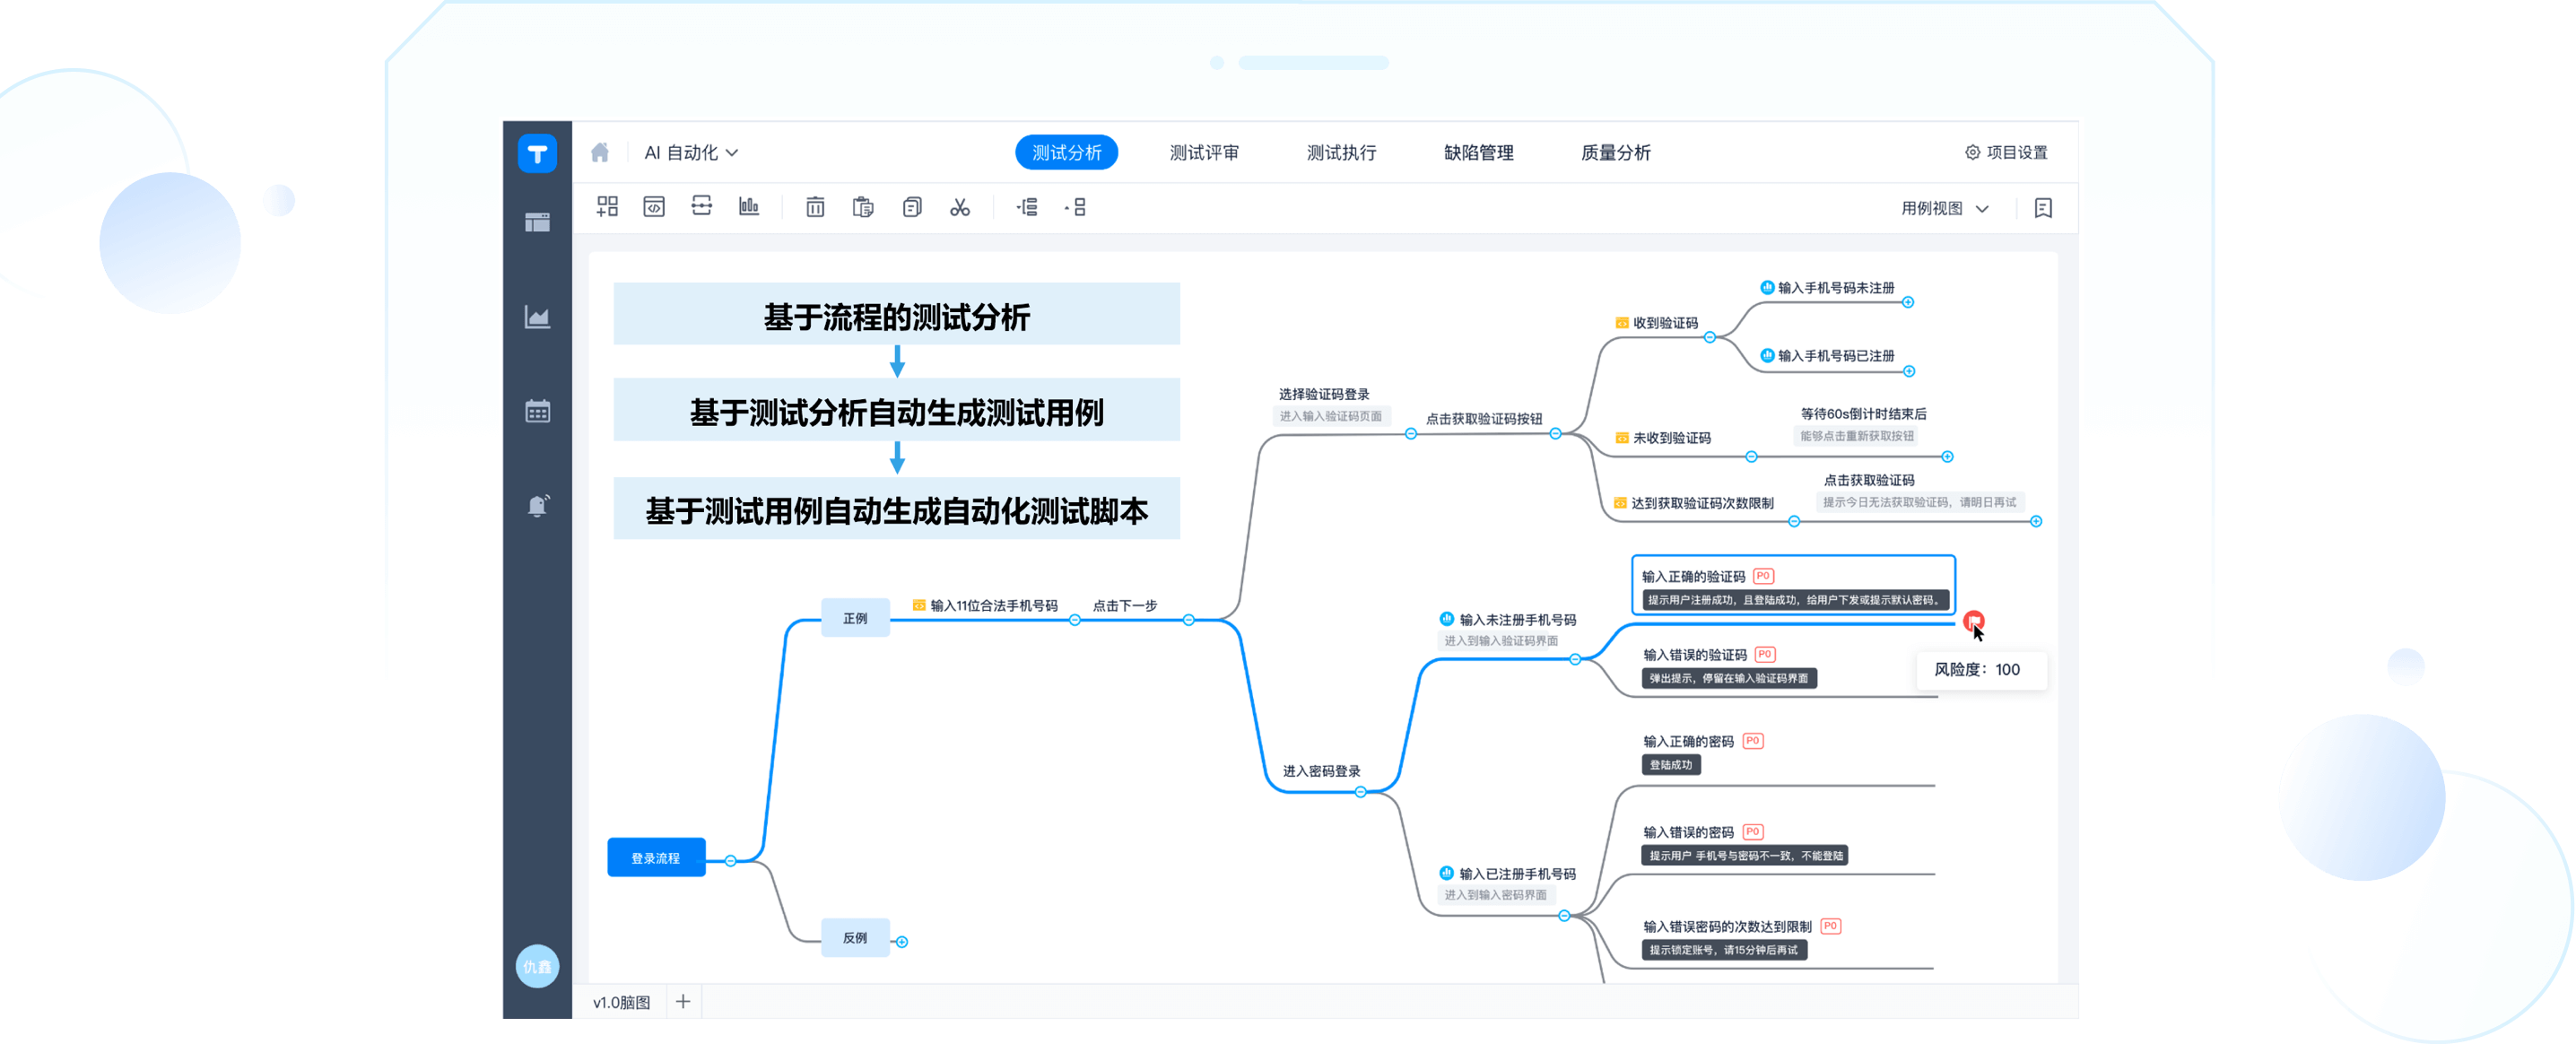Click the expand-nodes outline toolbar icon

[1027, 207]
